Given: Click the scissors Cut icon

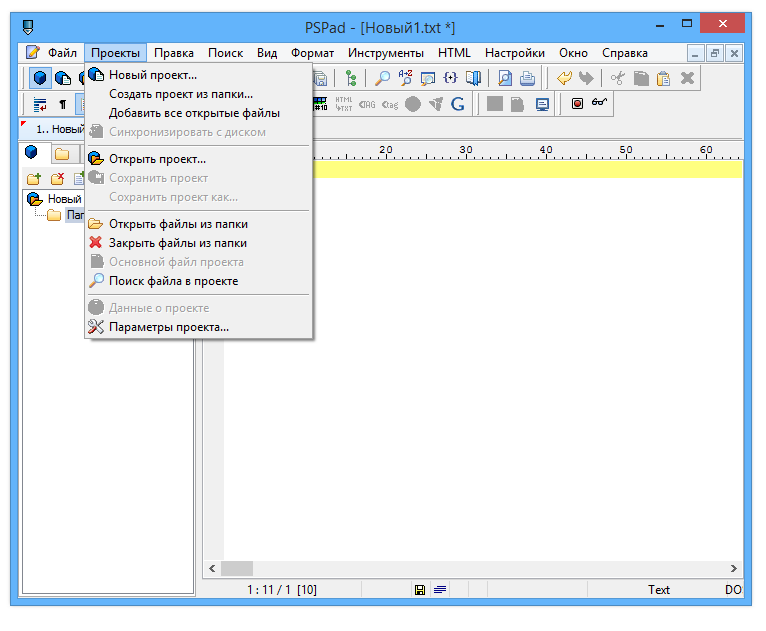Looking at the screenshot, I should pyautogui.click(x=617, y=78).
